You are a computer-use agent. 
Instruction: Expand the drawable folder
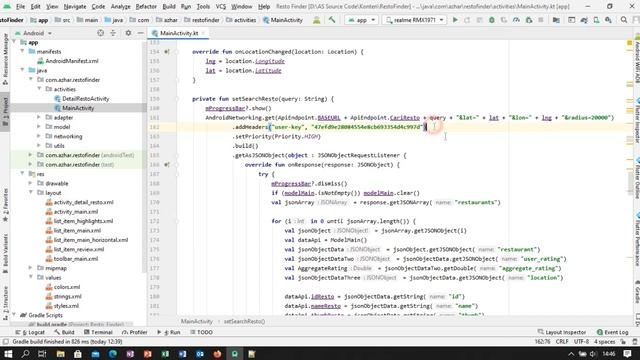(x=31, y=183)
